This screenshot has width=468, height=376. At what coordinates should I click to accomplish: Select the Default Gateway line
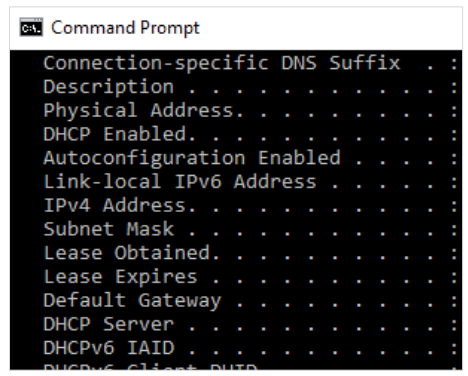coord(250,301)
